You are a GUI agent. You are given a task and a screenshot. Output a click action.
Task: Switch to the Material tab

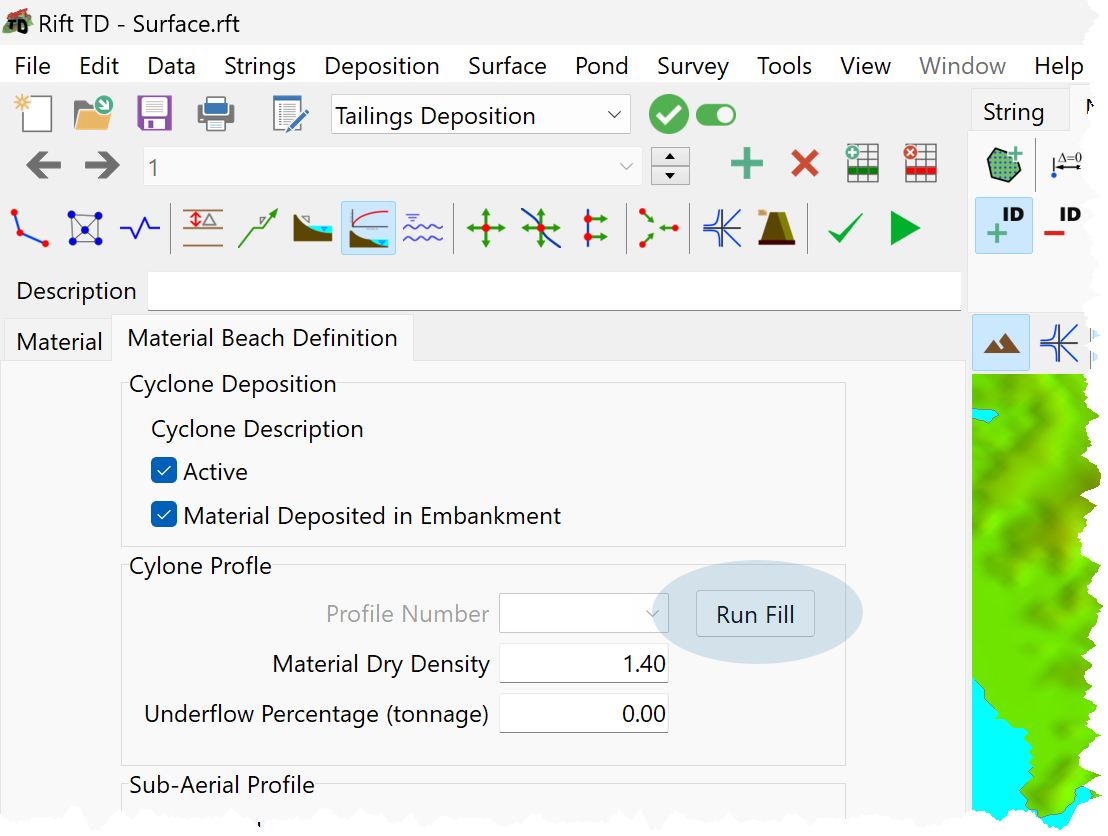click(x=59, y=342)
